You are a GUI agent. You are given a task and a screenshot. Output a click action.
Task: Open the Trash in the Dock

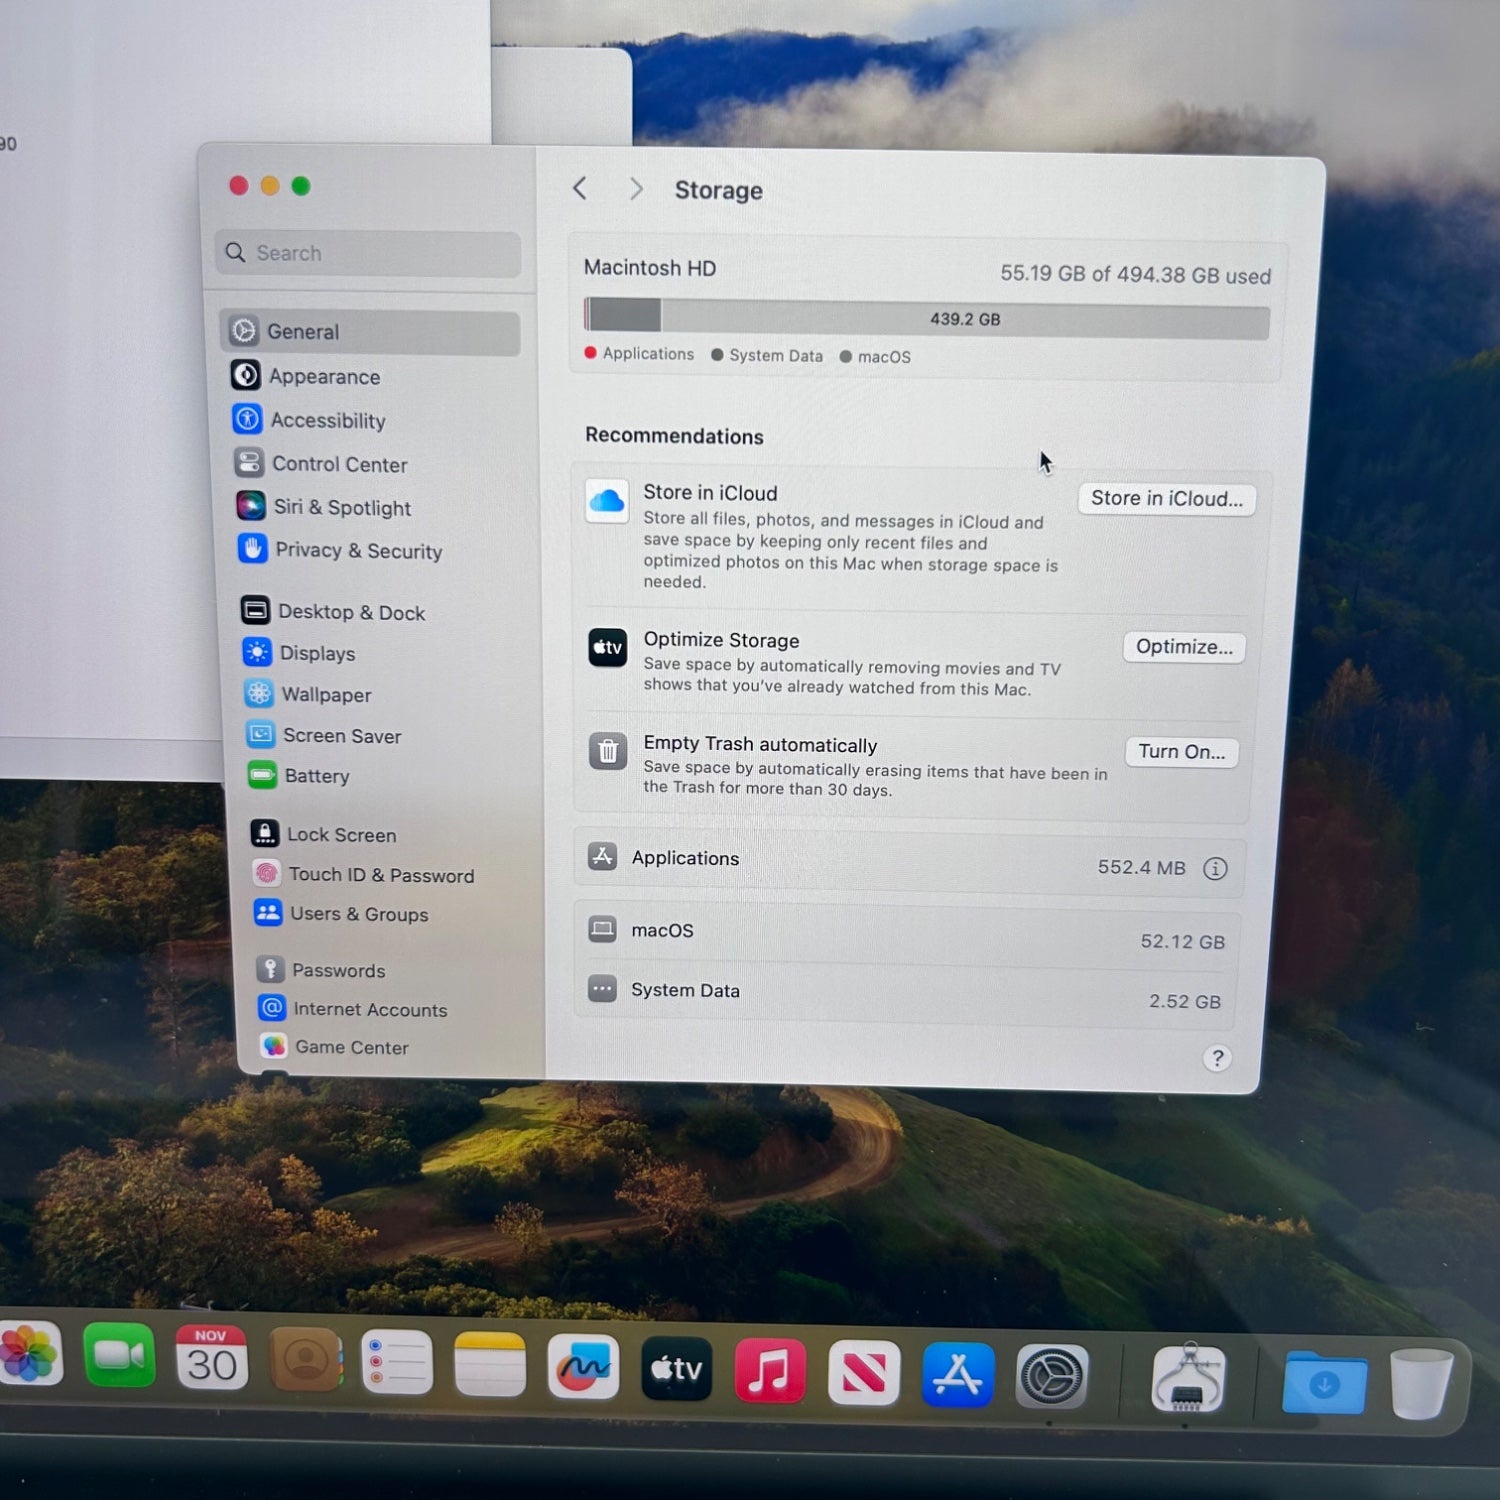click(1420, 1383)
